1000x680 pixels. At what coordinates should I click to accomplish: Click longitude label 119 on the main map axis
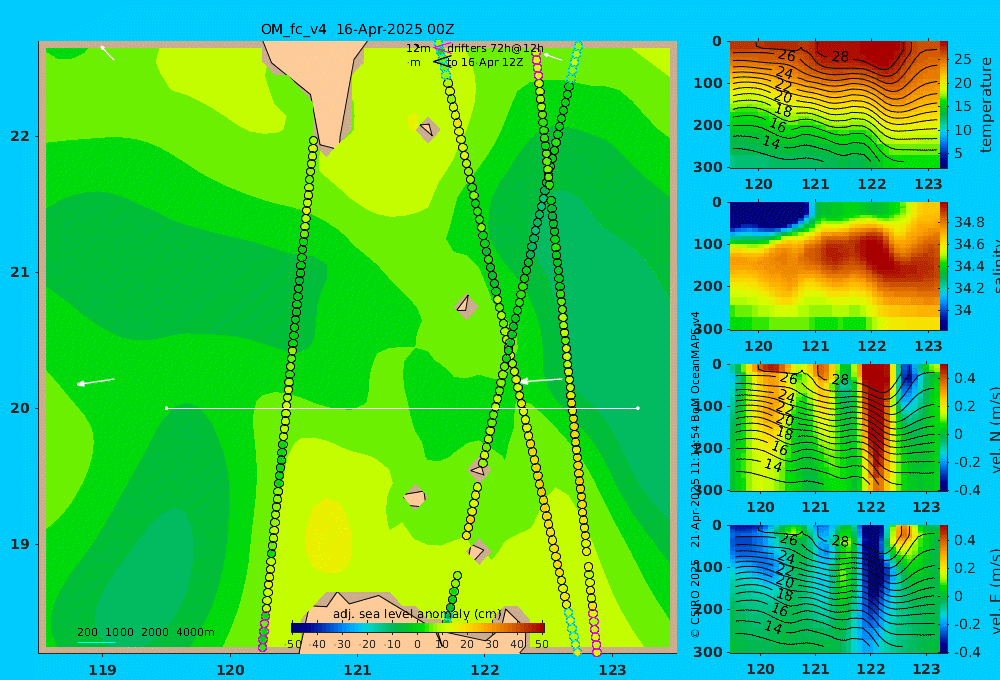102,670
